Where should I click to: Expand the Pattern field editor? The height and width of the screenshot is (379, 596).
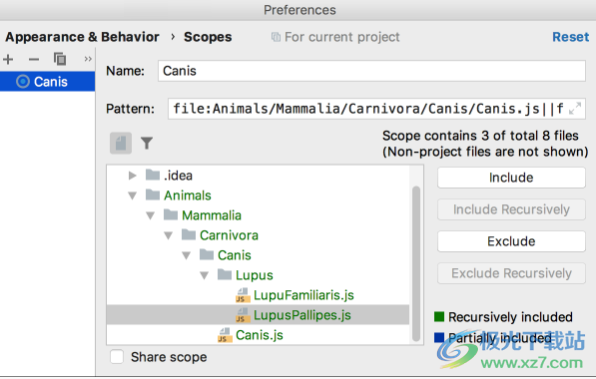[575, 108]
